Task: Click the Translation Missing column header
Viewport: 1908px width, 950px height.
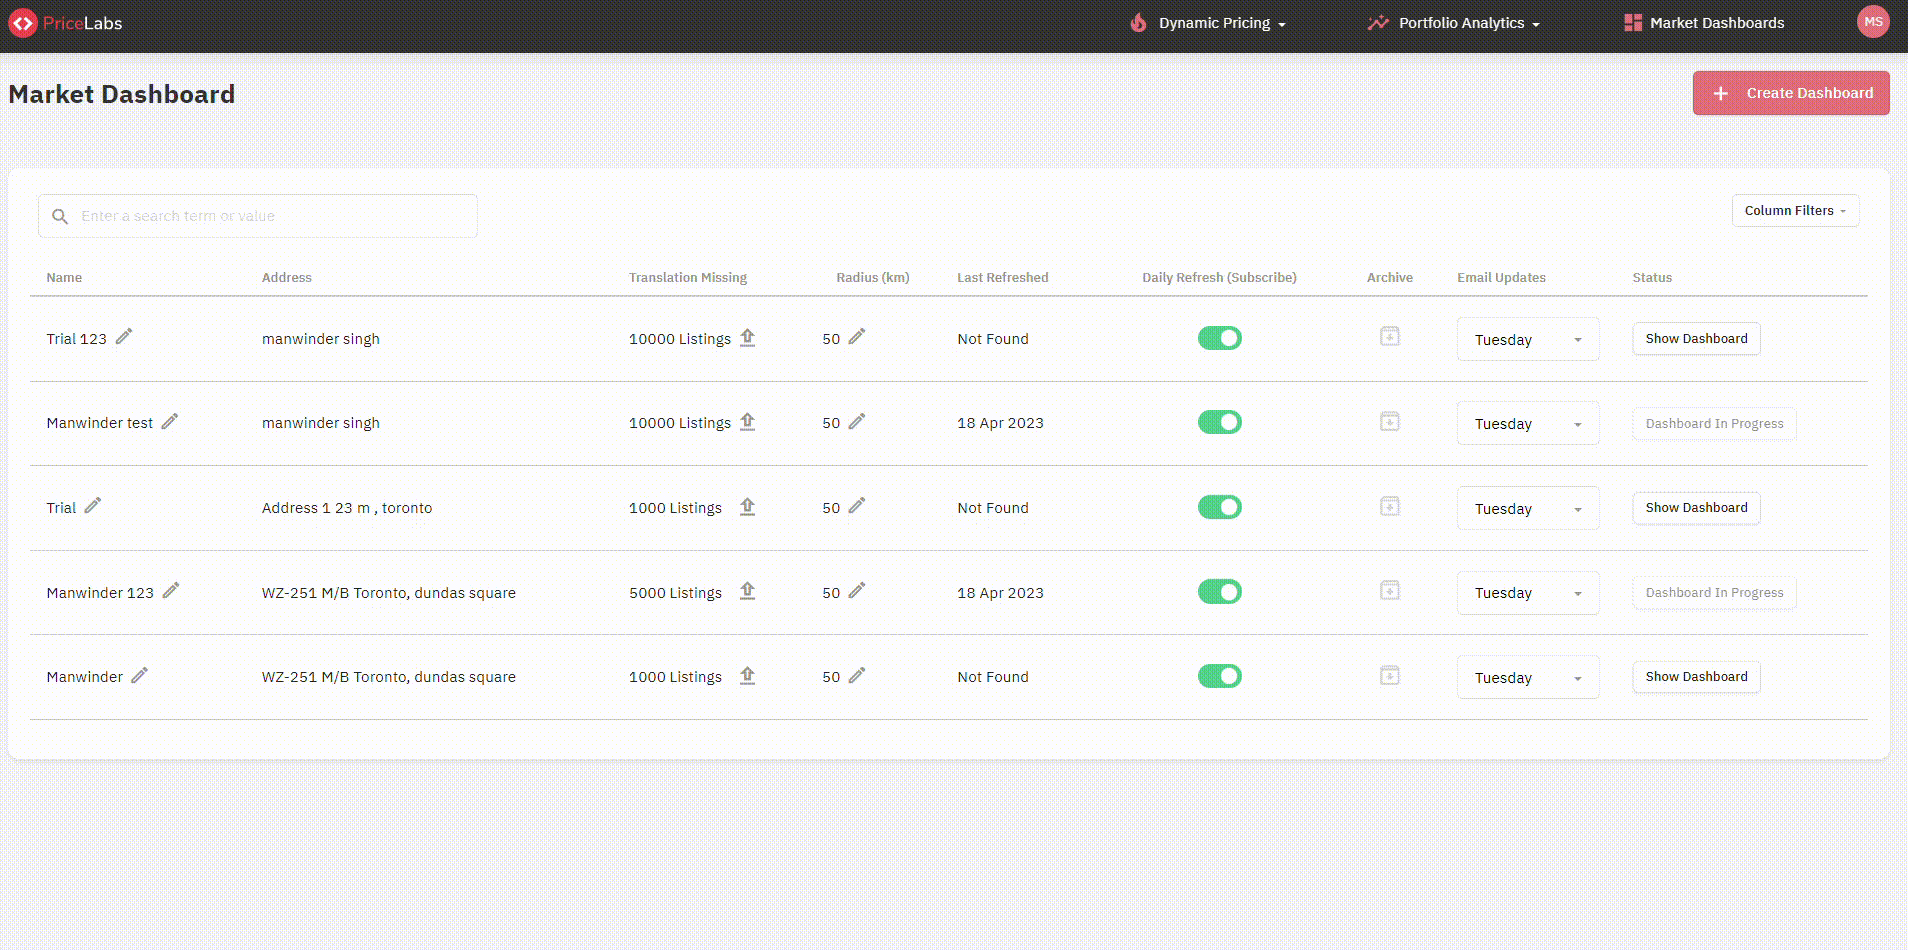Action: pyautogui.click(x=688, y=277)
